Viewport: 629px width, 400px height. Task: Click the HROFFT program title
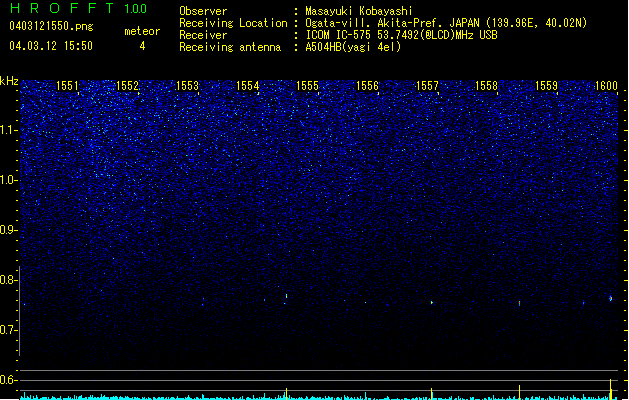click(62, 8)
